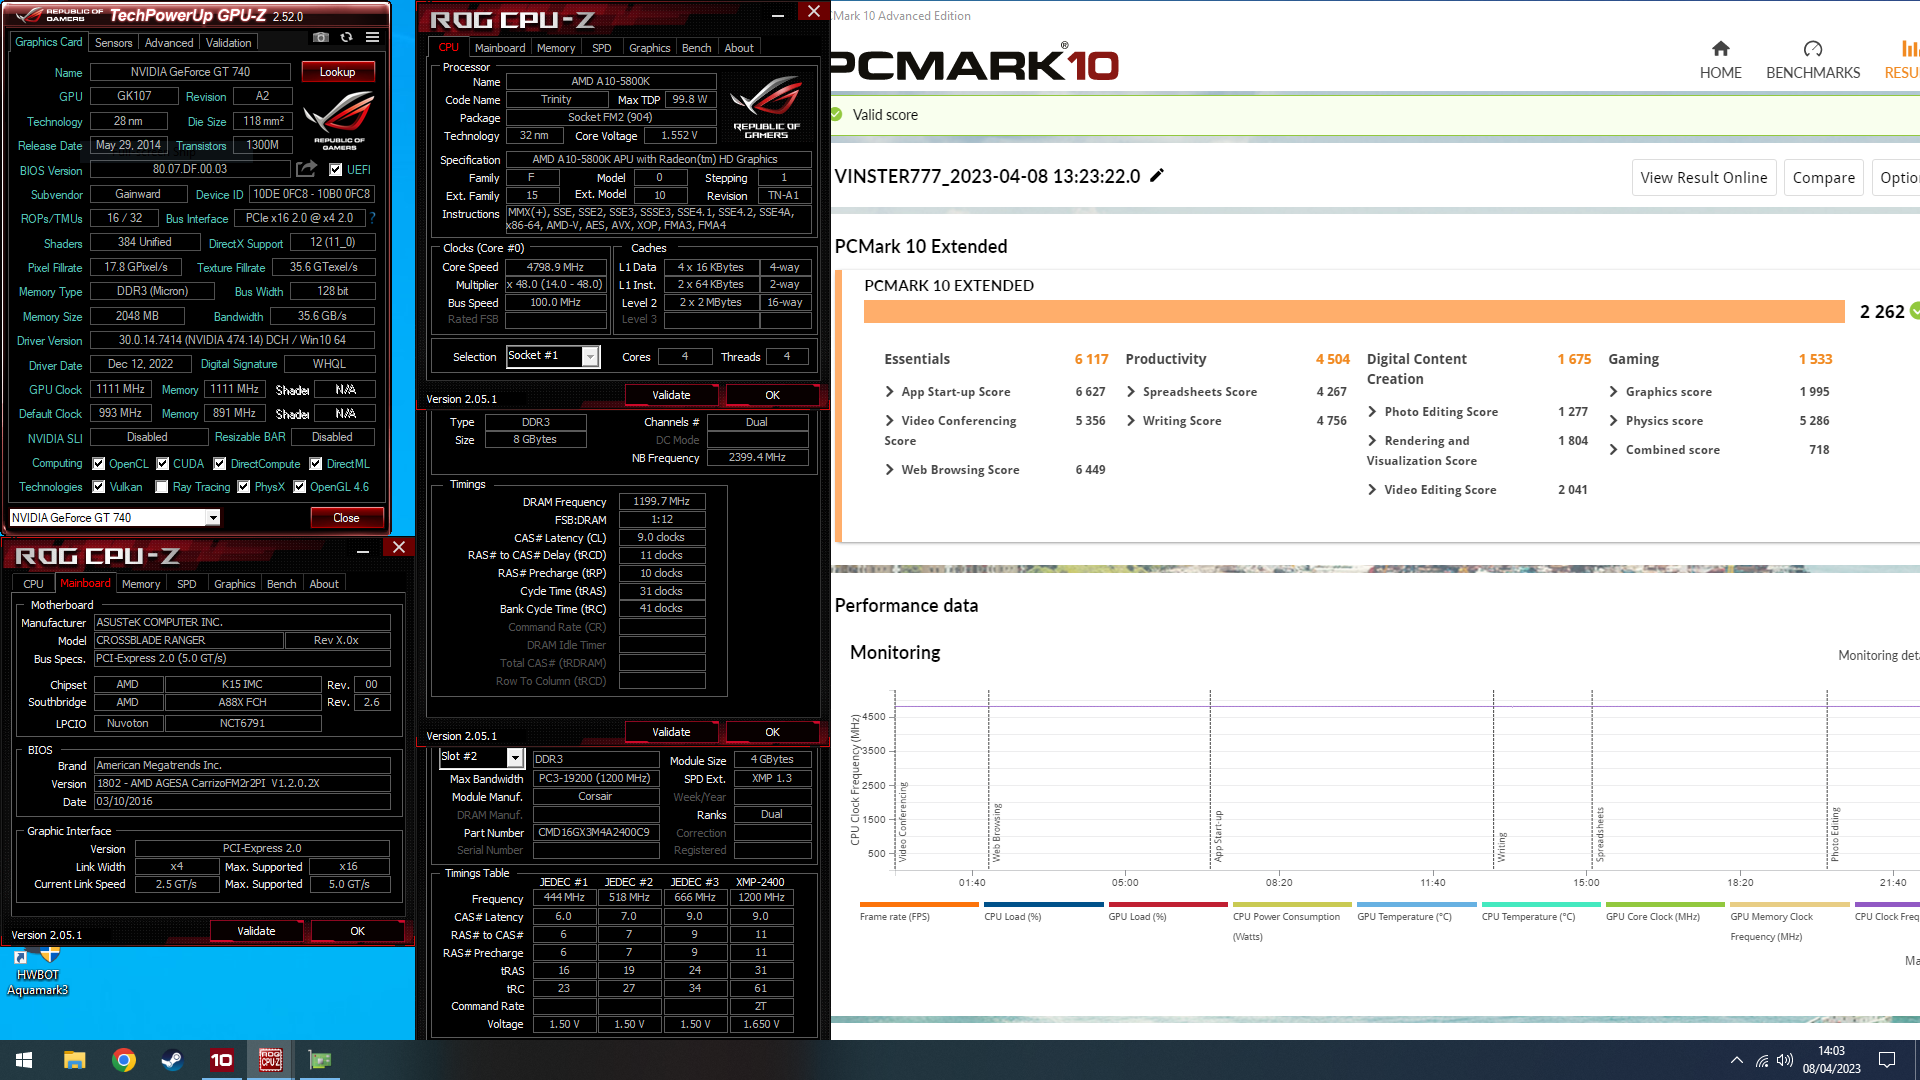Open the Socket #1 selection dropdown
The width and height of the screenshot is (1920, 1080).
(590, 356)
